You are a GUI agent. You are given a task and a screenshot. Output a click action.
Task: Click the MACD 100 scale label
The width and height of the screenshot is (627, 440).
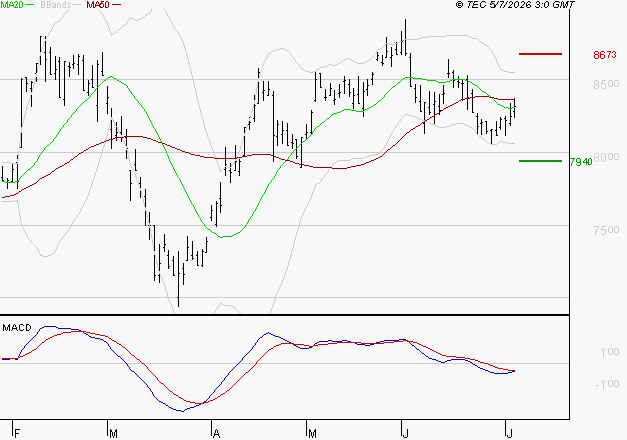click(x=609, y=352)
